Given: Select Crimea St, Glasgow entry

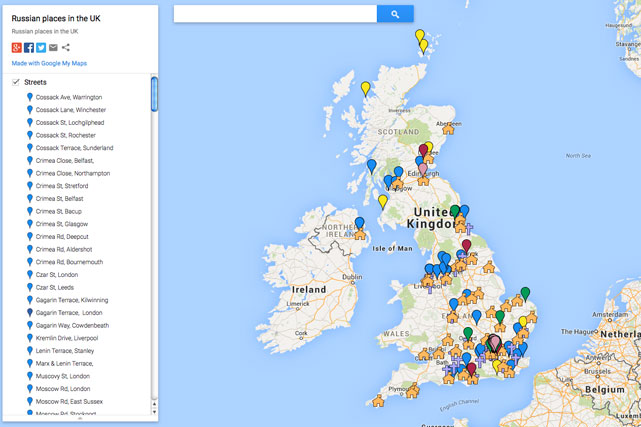Looking at the screenshot, I should [x=62, y=224].
